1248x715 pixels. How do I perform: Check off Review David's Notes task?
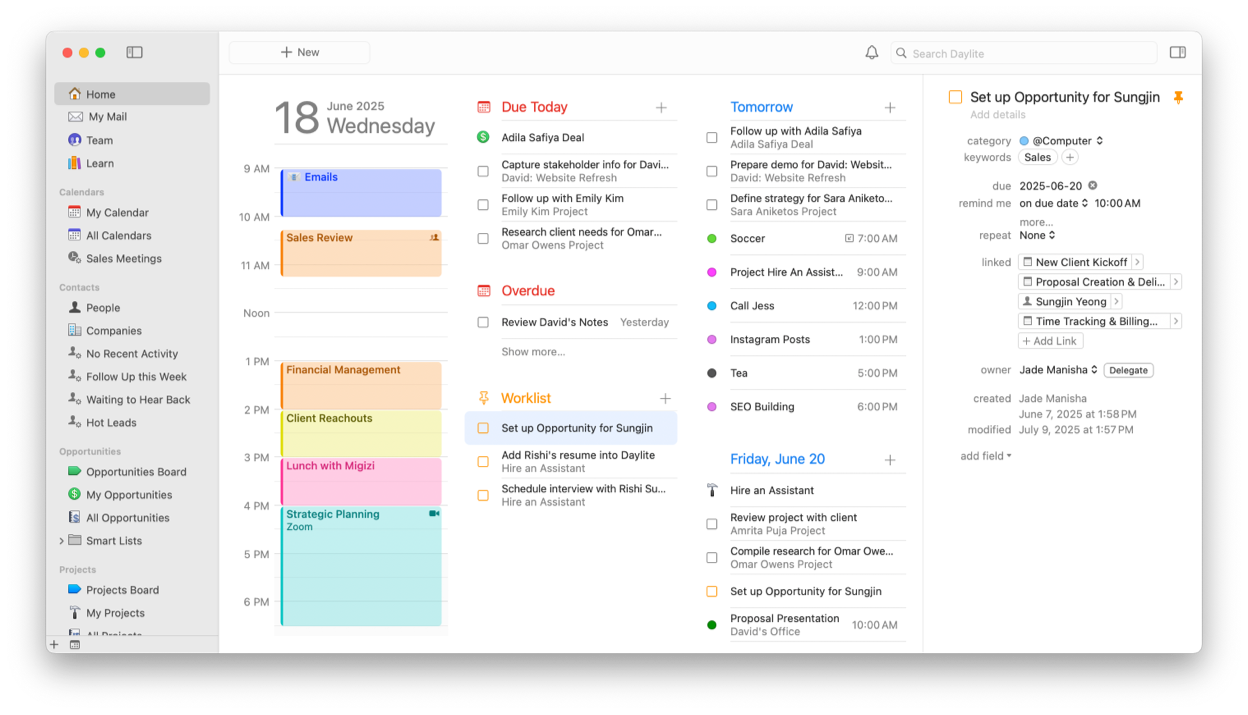click(x=483, y=322)
